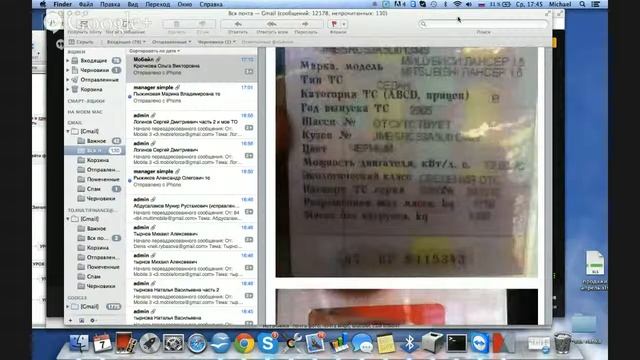
Task: Click the junk mail toolbar icon
Action: [203, 24]
